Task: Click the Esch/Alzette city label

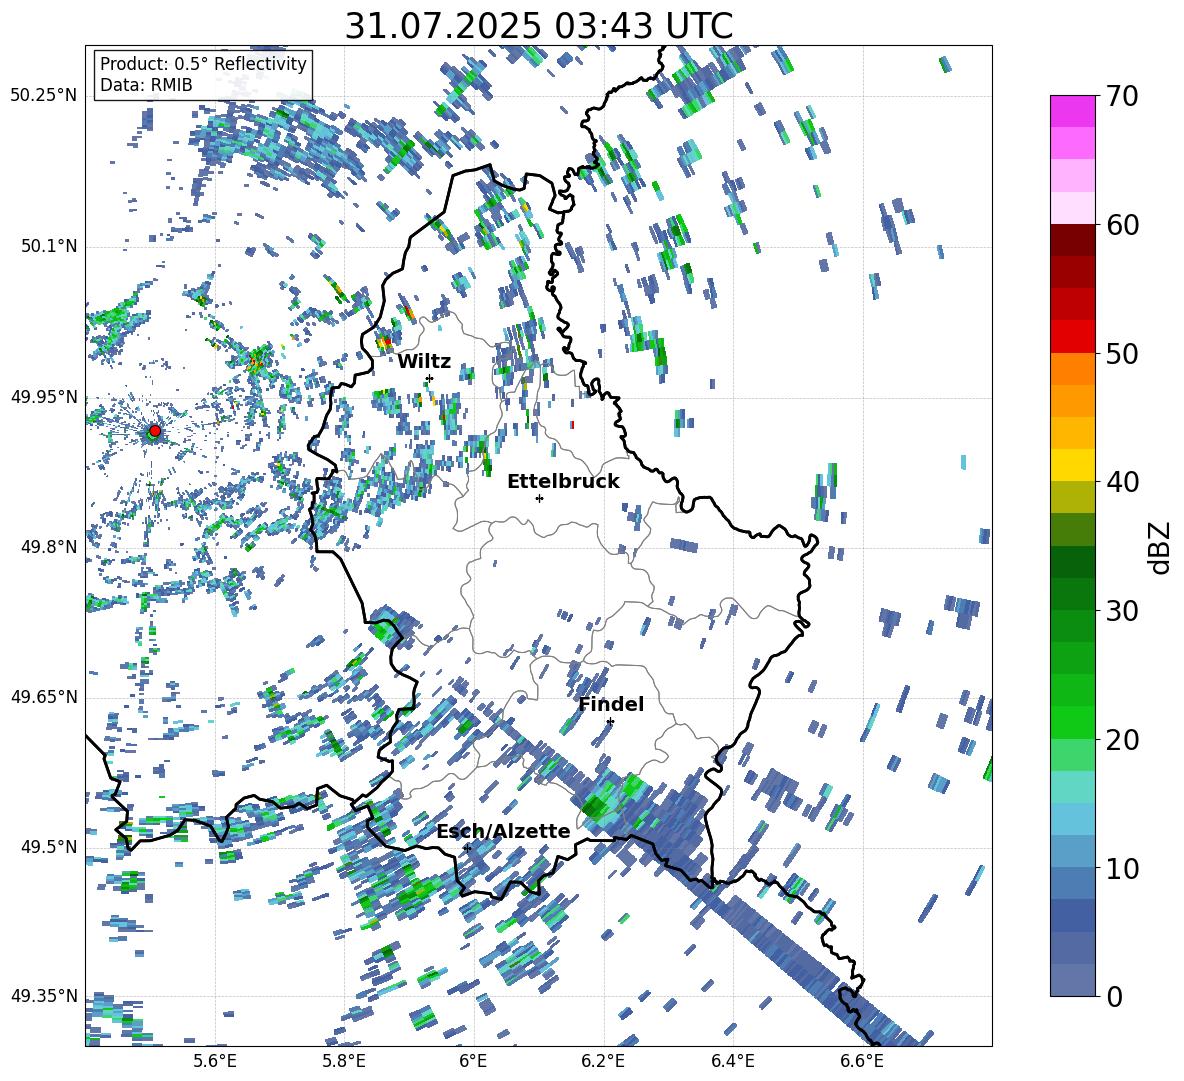Action: pos(503,831)
